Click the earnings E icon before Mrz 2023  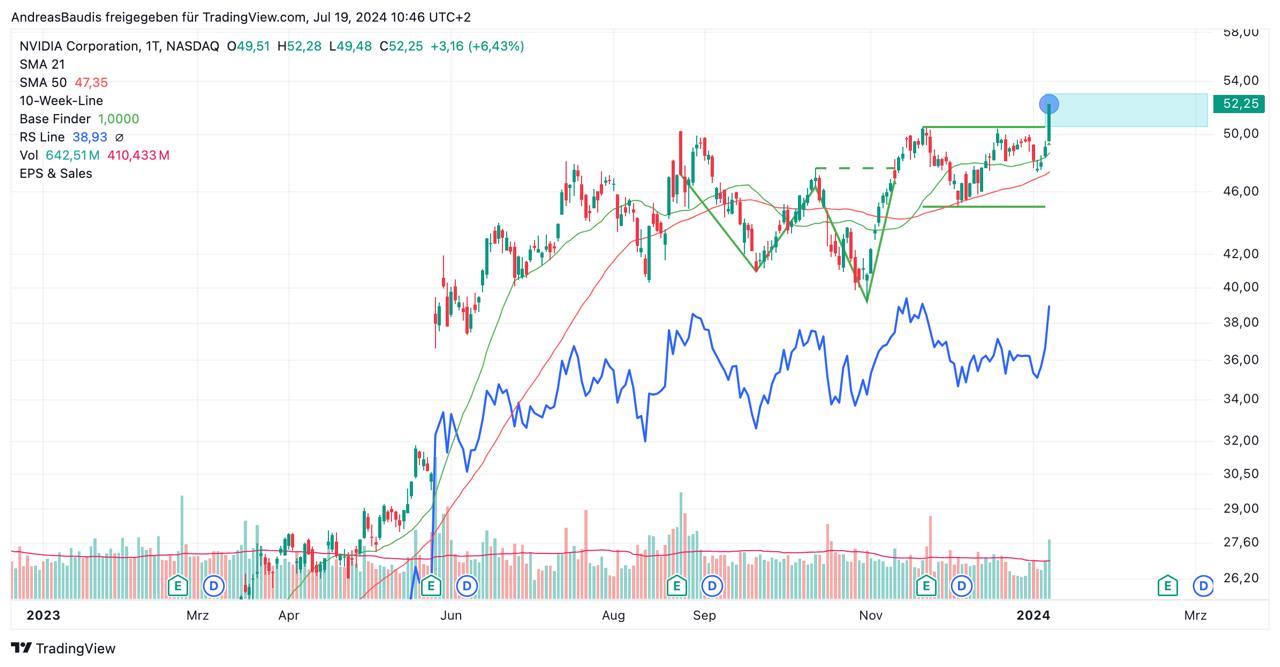178,585
